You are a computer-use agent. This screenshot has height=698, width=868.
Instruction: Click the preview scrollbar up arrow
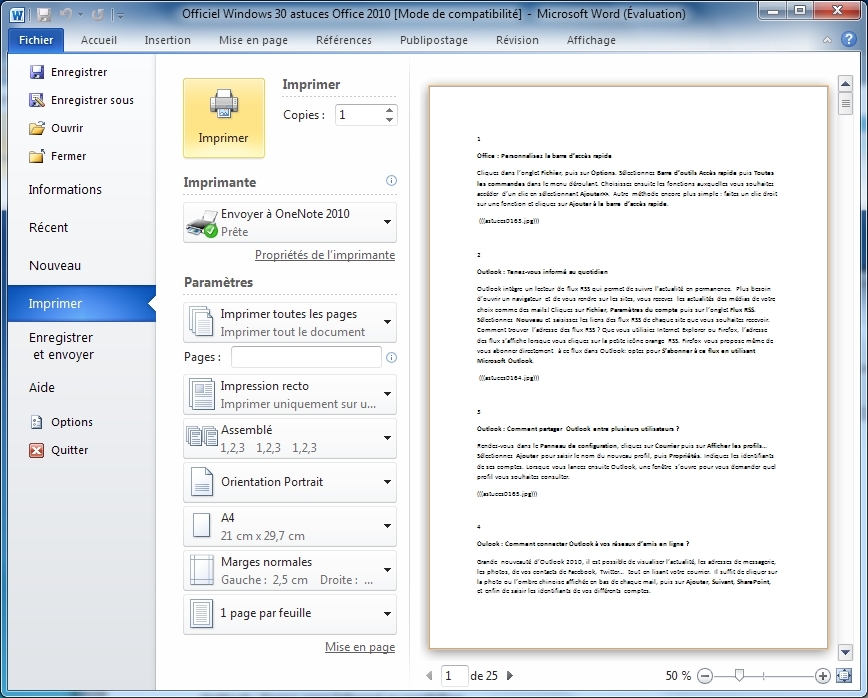845,84
